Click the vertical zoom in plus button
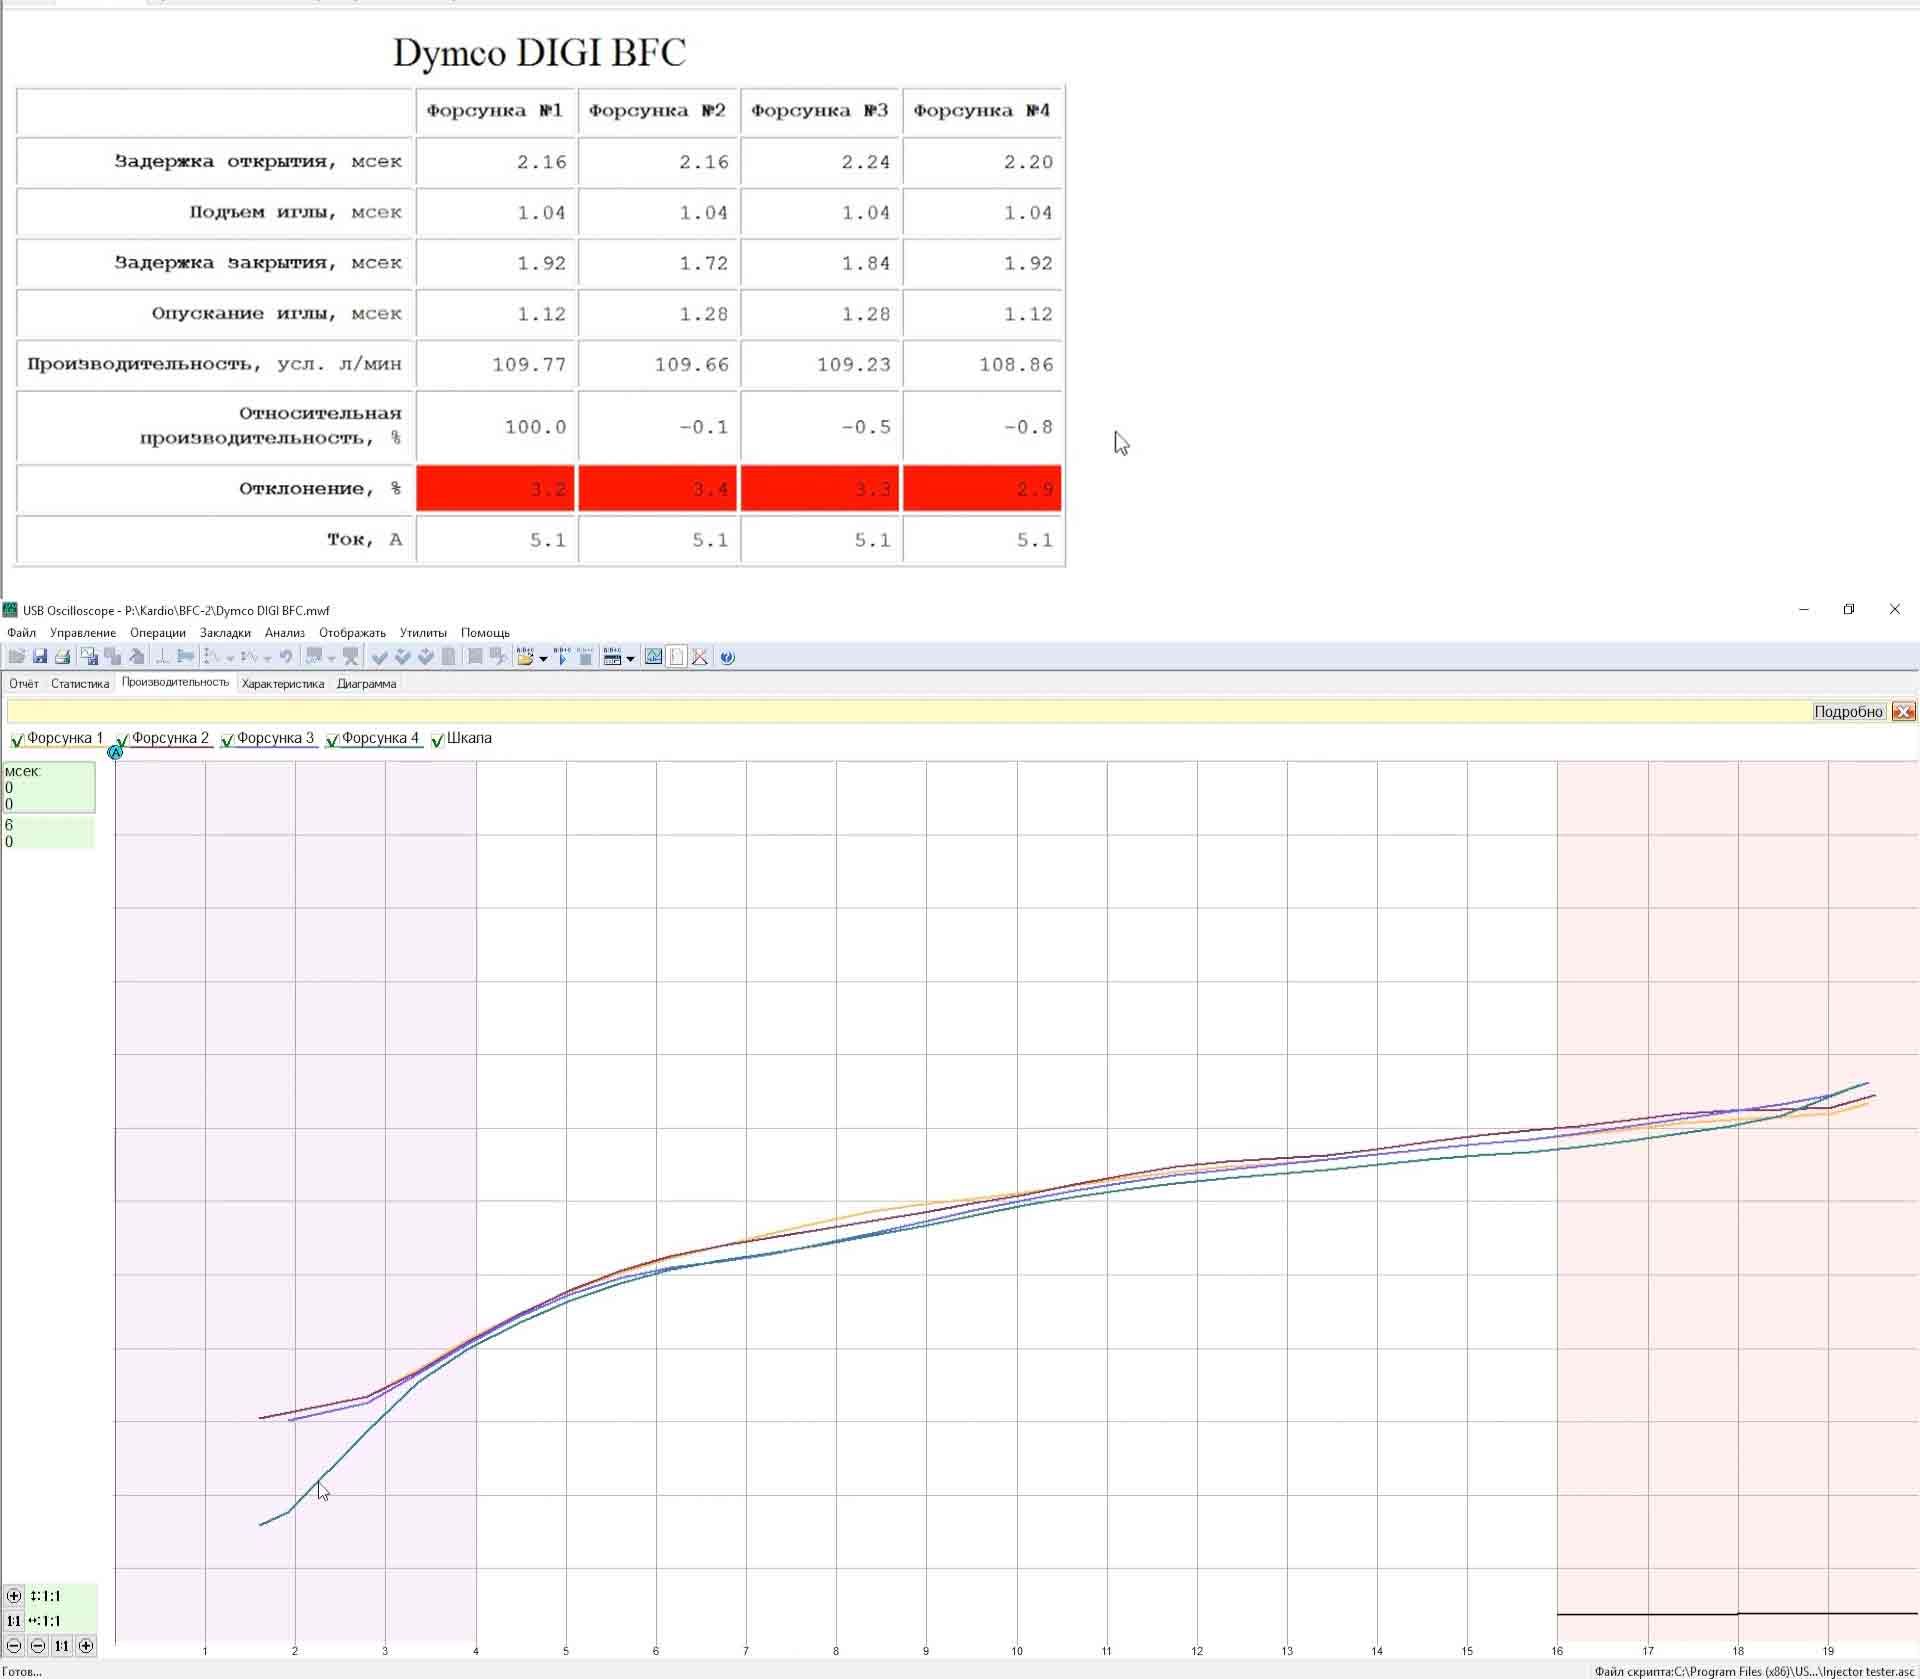1920x1679 pixels. [x=14, y=1595]
